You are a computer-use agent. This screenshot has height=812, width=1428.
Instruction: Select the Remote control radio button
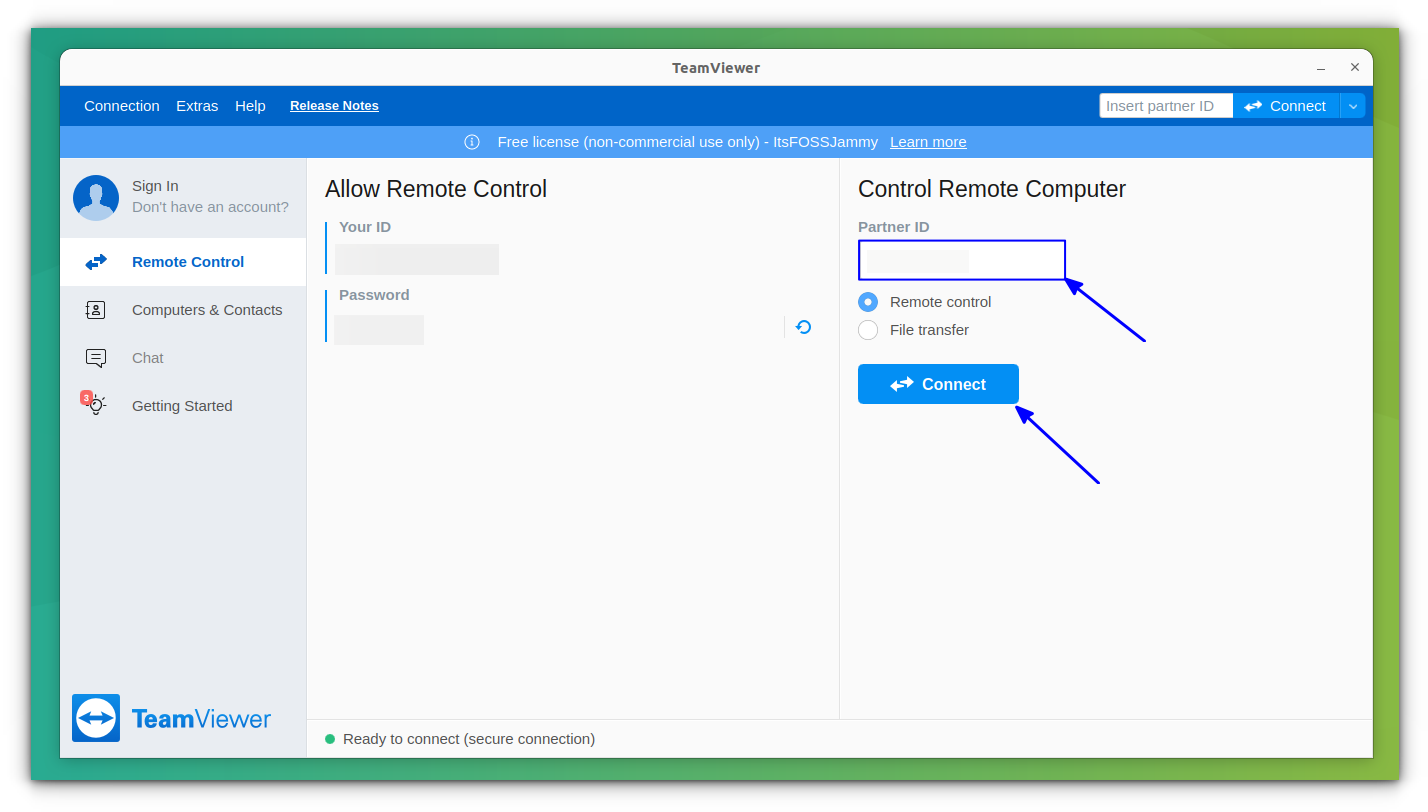point(867,301)
